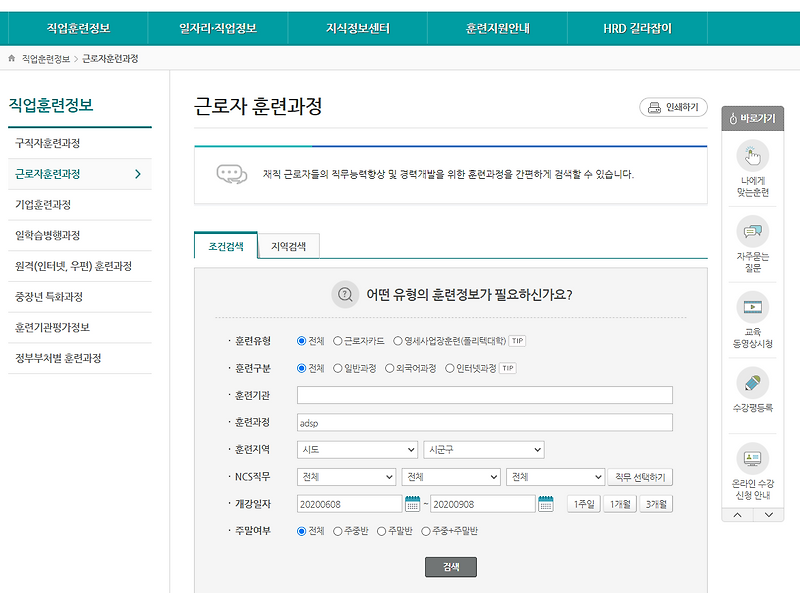Set date range to 3개월
The image size is (800, 593).
point(656,504)
